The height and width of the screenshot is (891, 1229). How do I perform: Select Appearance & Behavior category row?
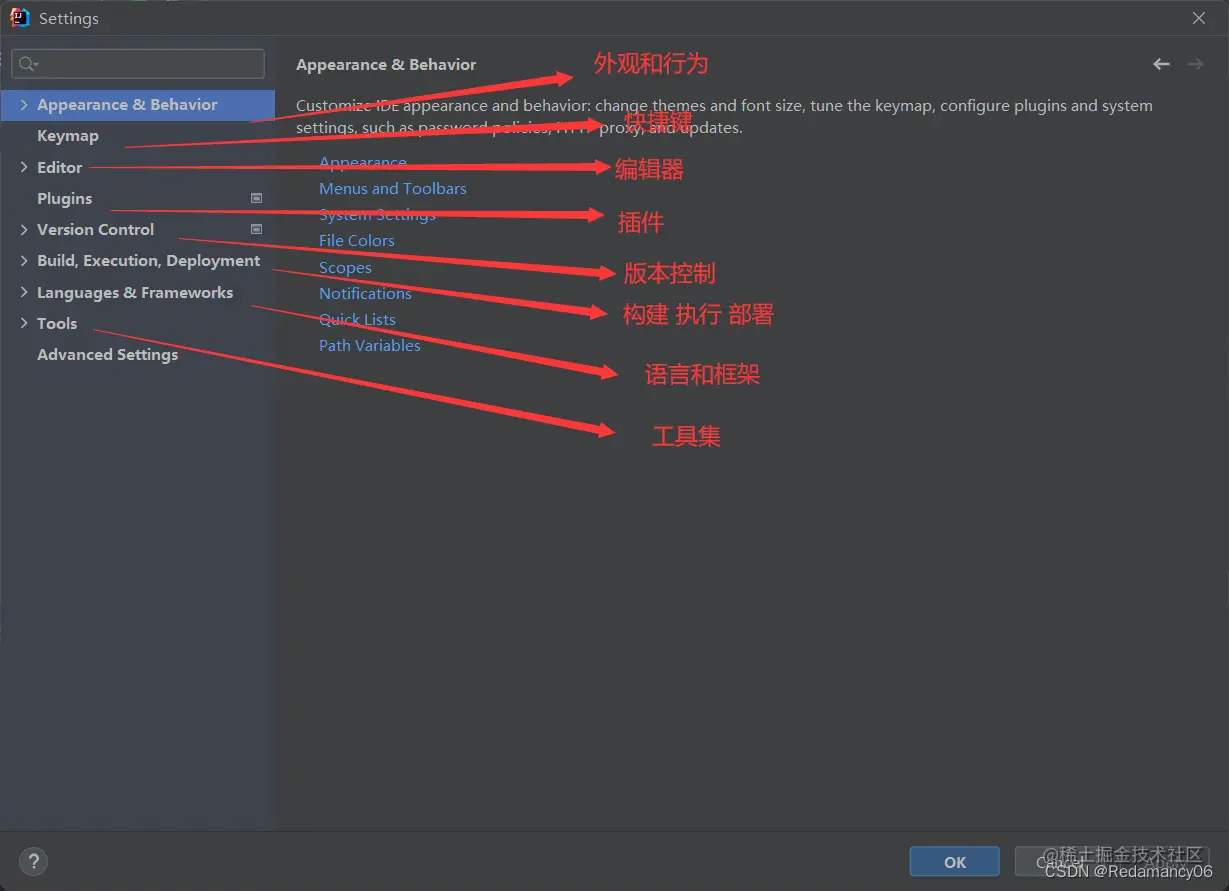[x=138, y=105]
